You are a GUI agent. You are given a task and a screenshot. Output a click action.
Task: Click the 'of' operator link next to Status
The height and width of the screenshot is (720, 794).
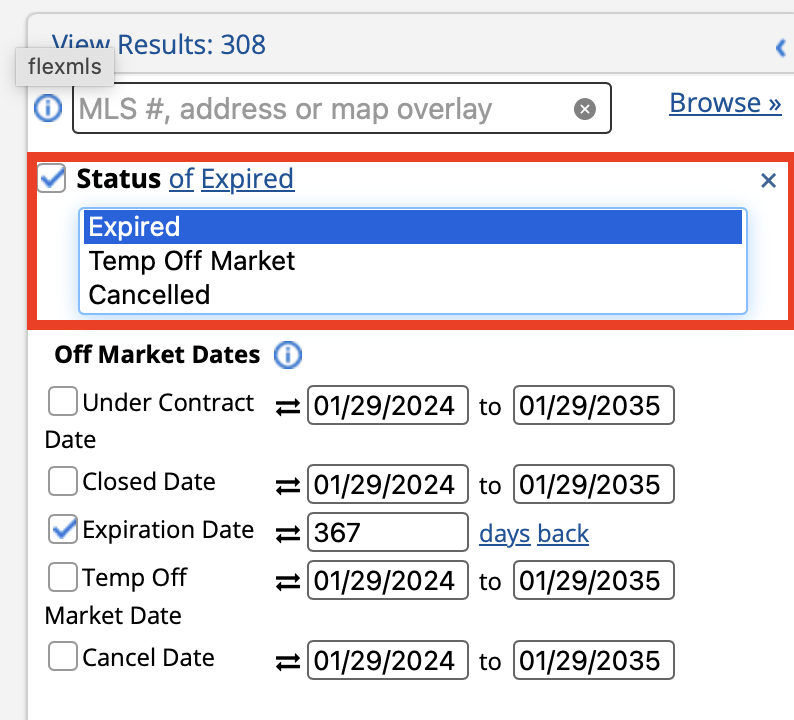point(181,179)
